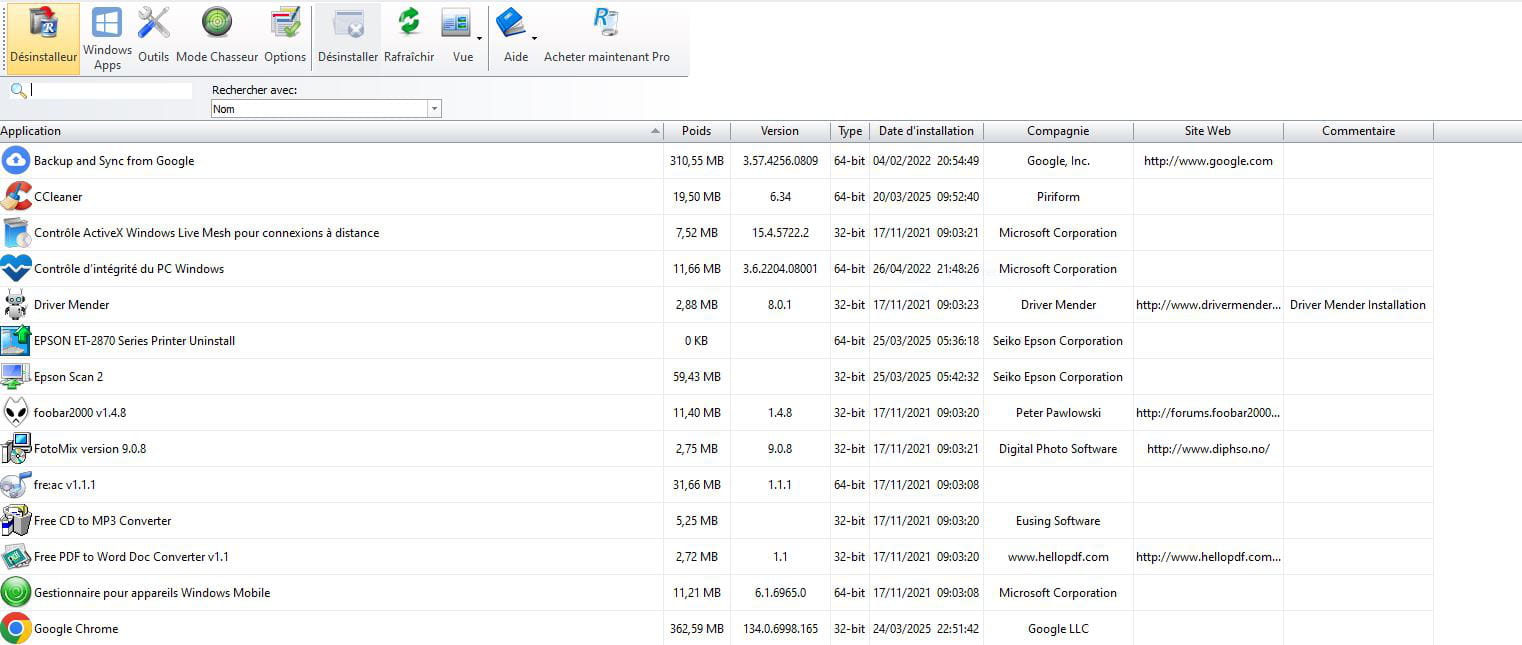Click 'Backup and Sync from Google' name

point(114,161)
